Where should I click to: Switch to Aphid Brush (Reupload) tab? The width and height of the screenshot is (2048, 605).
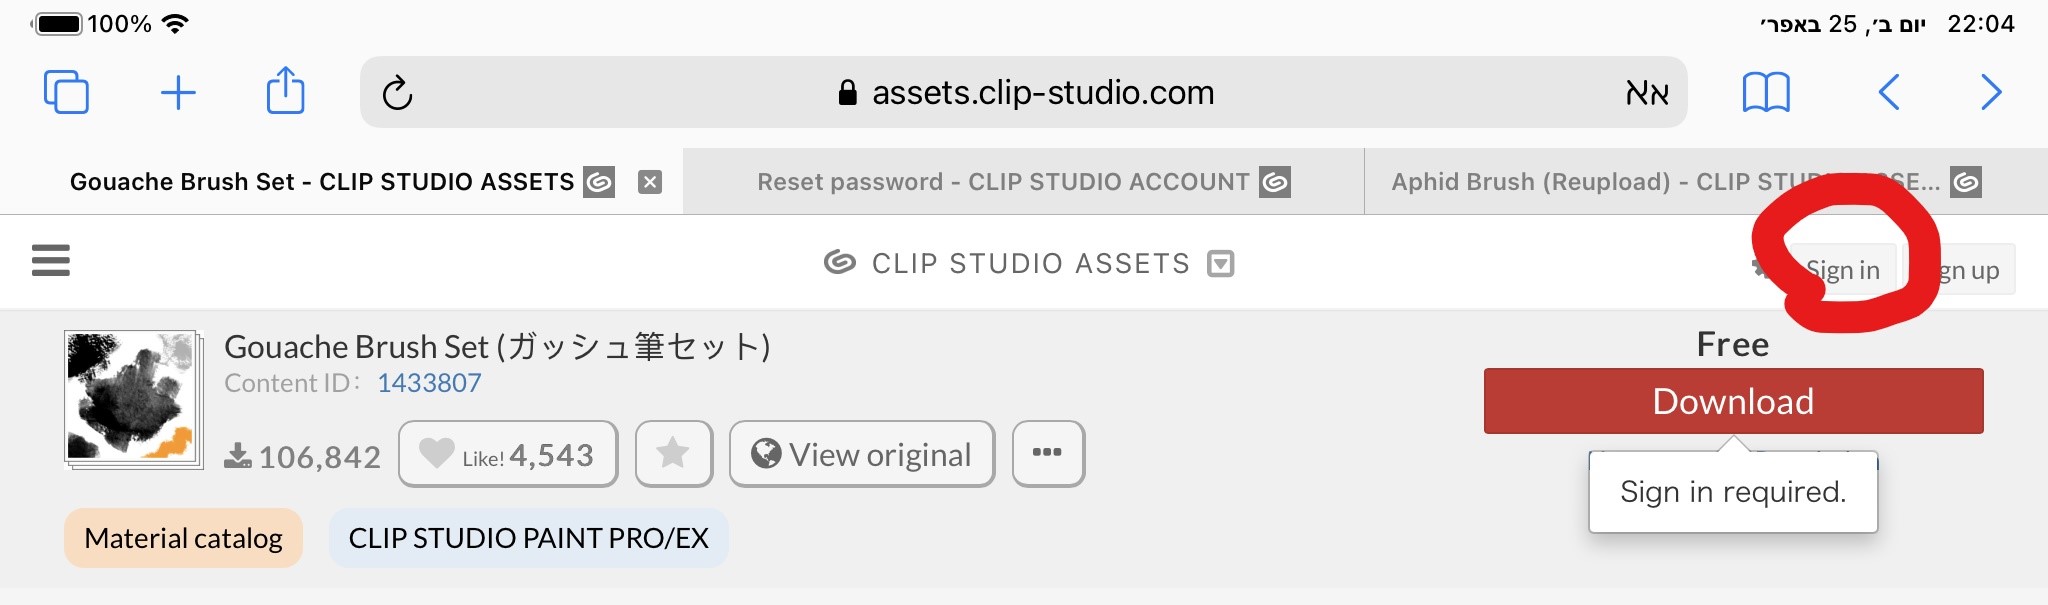(1664, 182)
